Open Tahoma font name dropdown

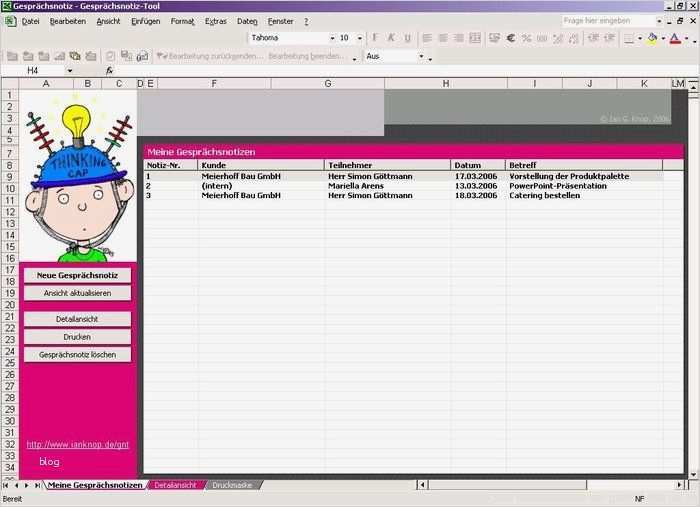332,38
